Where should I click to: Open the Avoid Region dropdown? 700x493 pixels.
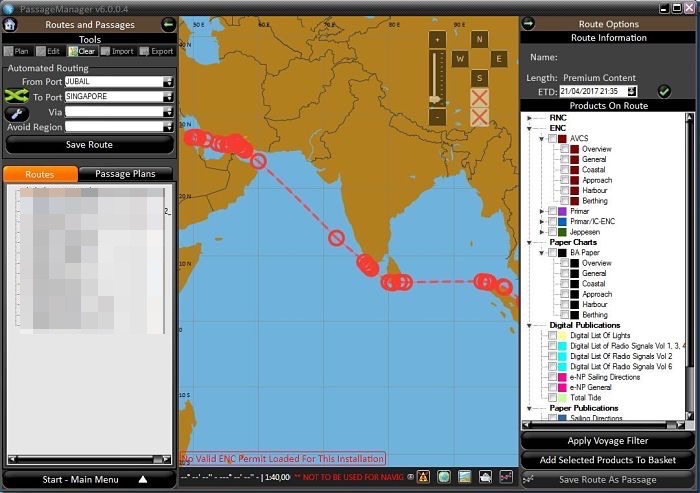(168, 127)
